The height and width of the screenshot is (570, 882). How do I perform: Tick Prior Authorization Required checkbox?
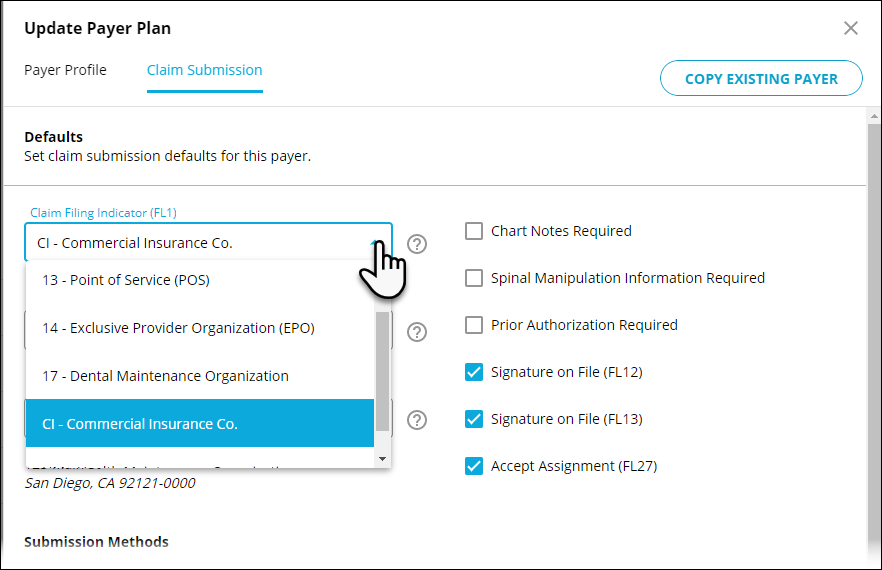(474, 325)
